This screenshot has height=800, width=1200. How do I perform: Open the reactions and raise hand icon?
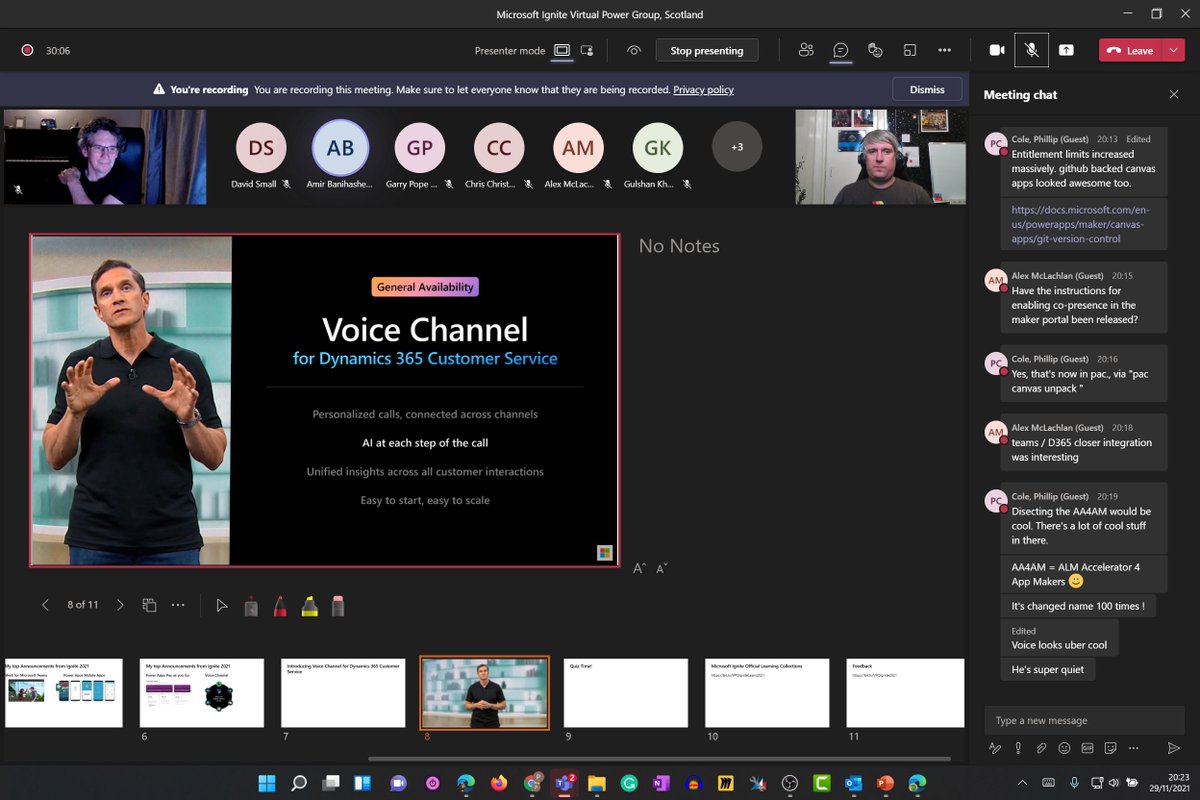pos(875,50)
